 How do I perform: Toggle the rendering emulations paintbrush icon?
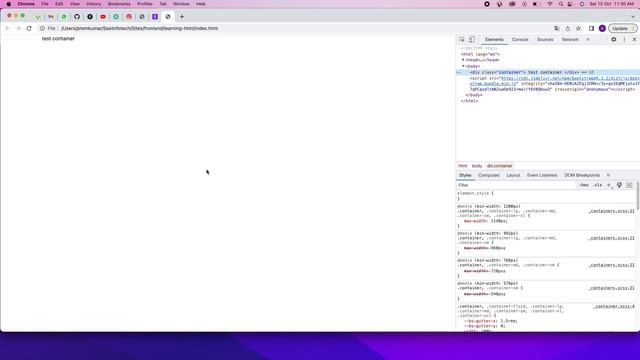pyautogui.click(x=619, y=185)
